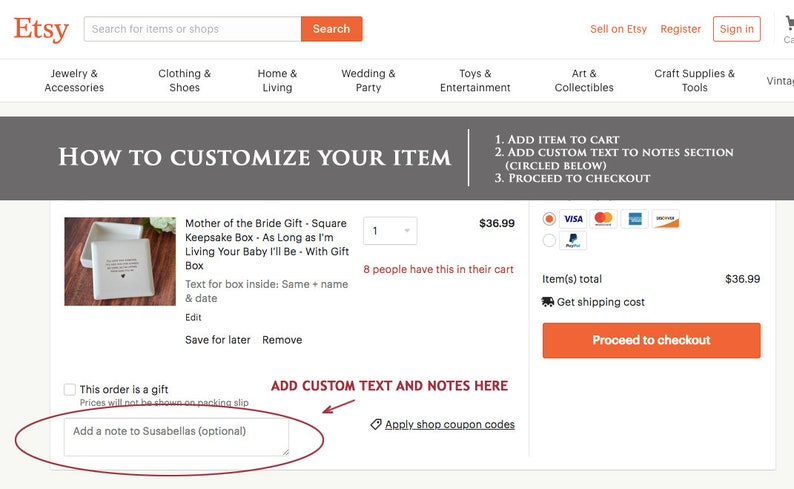Screen dimensions: 794x489
Task: Click the American Express icon
Action: pos(634,219)
